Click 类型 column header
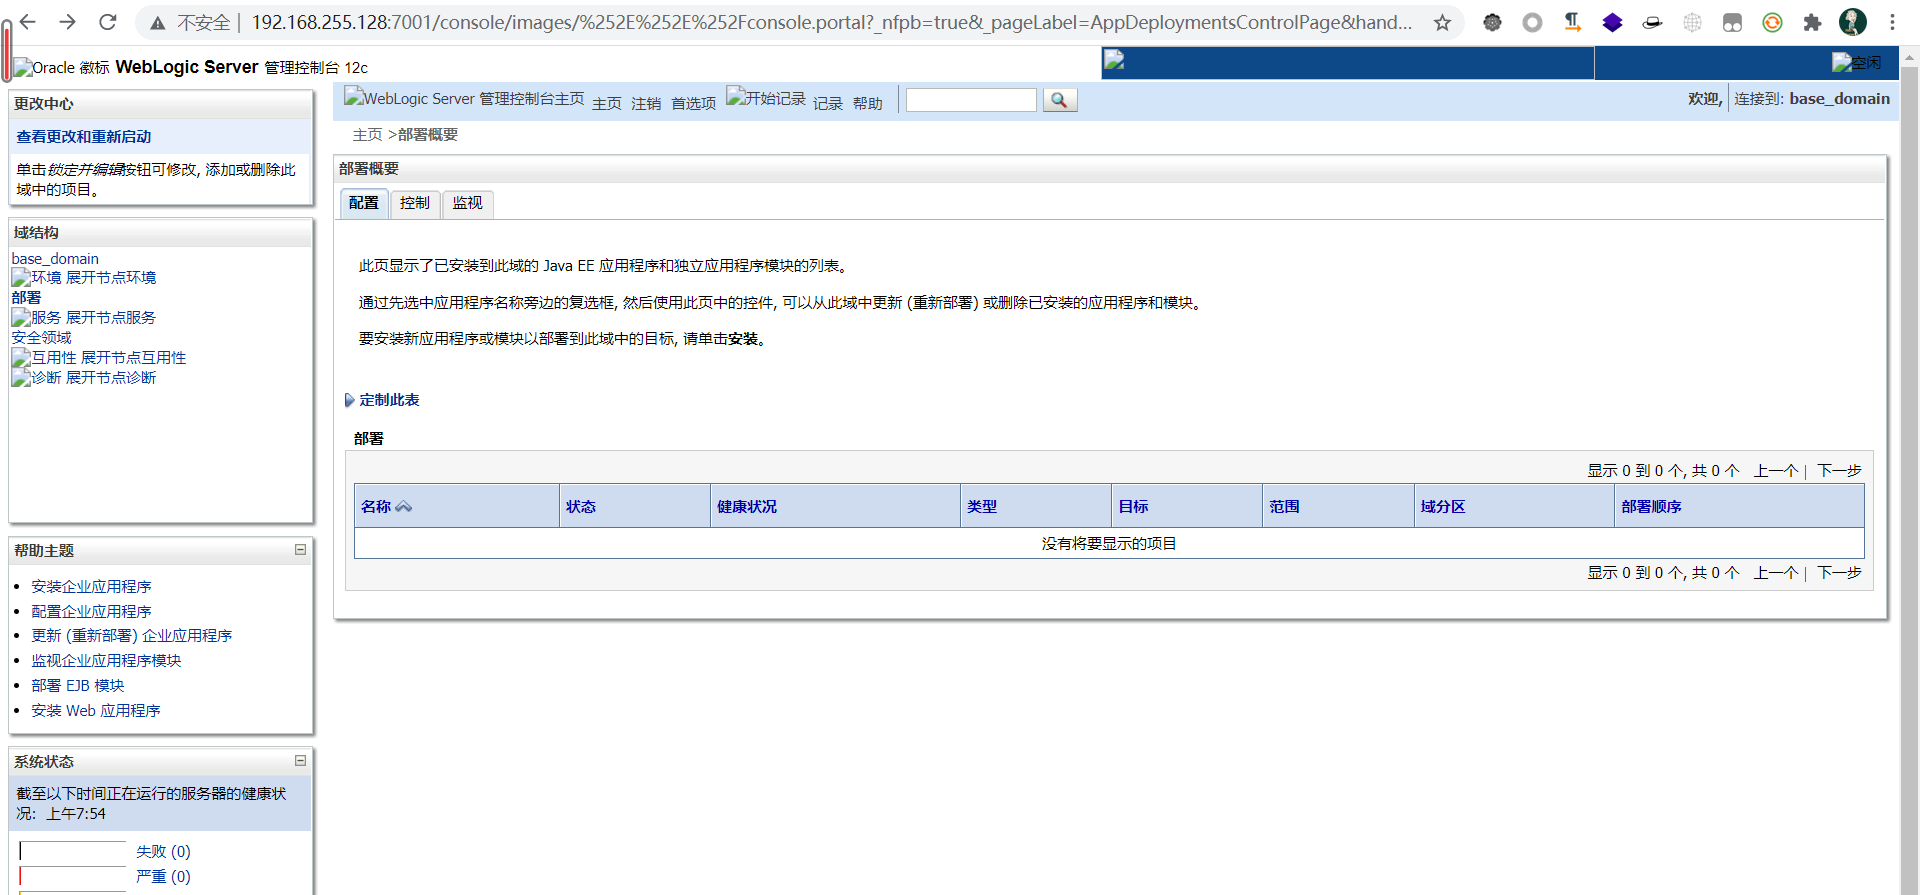This screenshot has width=1920, height=895. pos(982,507)
